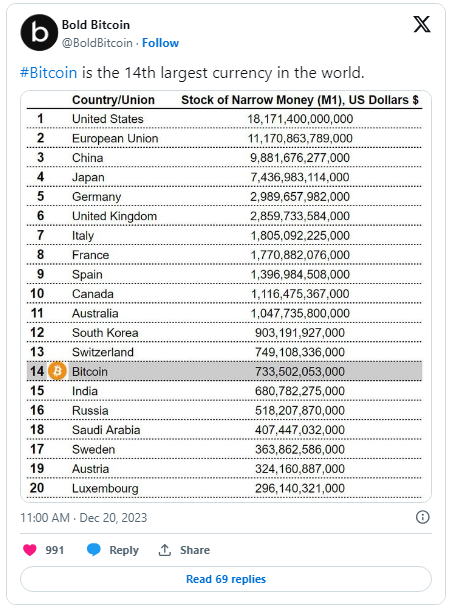Click the Bold Bitcoin profile avatar

(39, 33)
